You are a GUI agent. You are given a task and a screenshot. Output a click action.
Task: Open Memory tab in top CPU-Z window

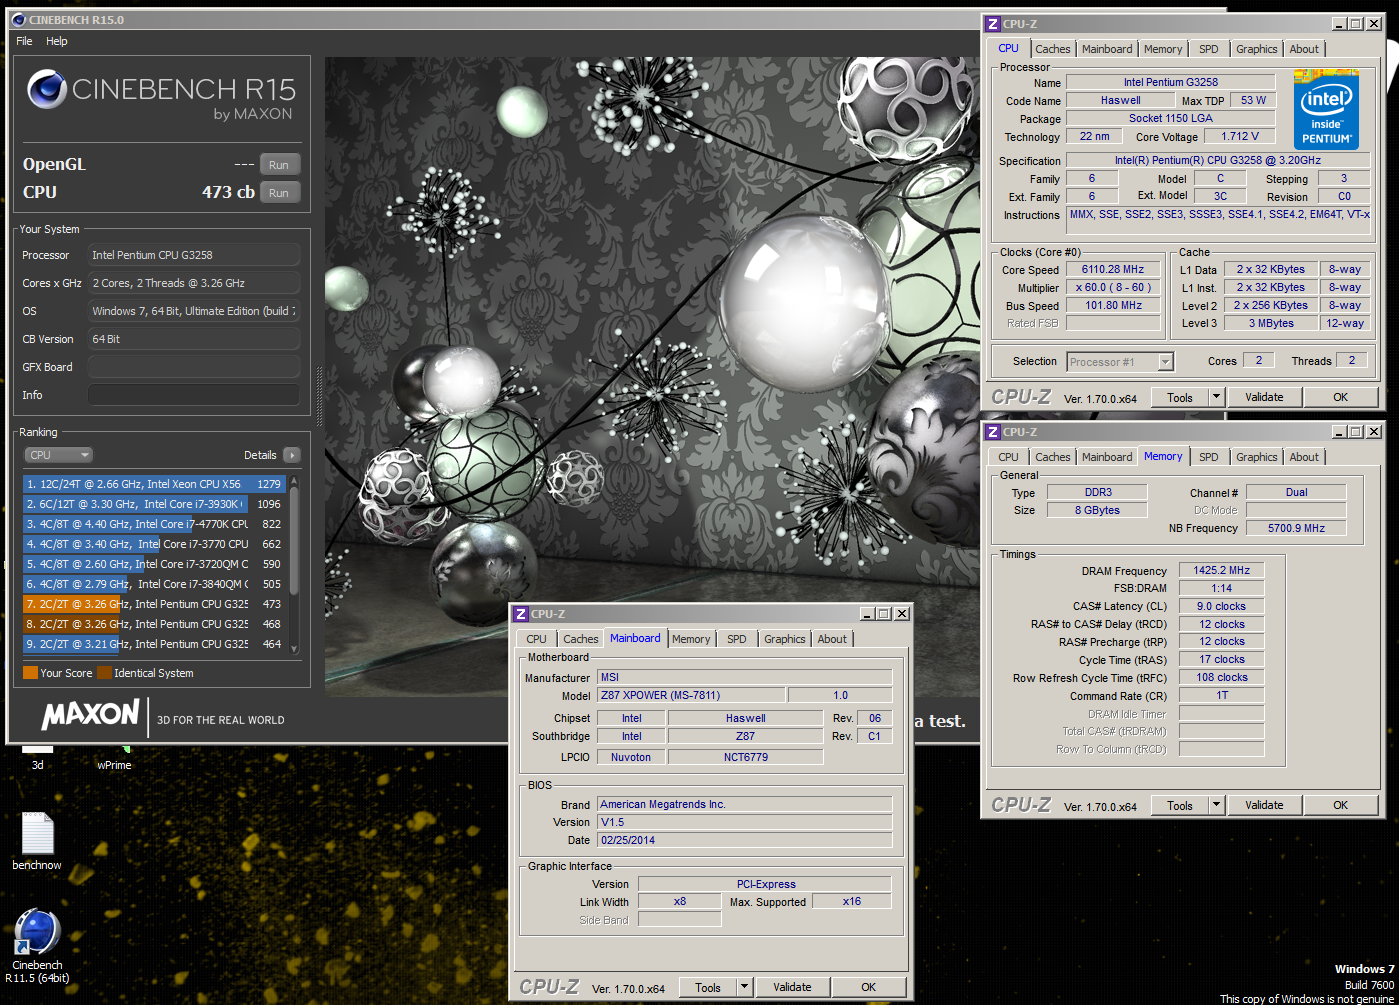coord(1163,49)
